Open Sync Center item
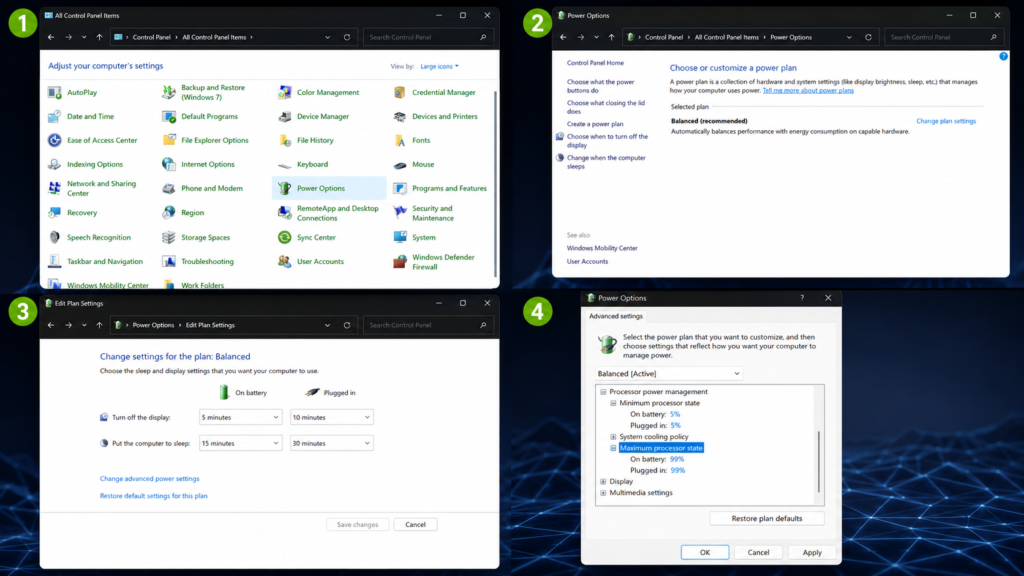The width and height of the screenshot is (1024, 576). pos(306,238)
